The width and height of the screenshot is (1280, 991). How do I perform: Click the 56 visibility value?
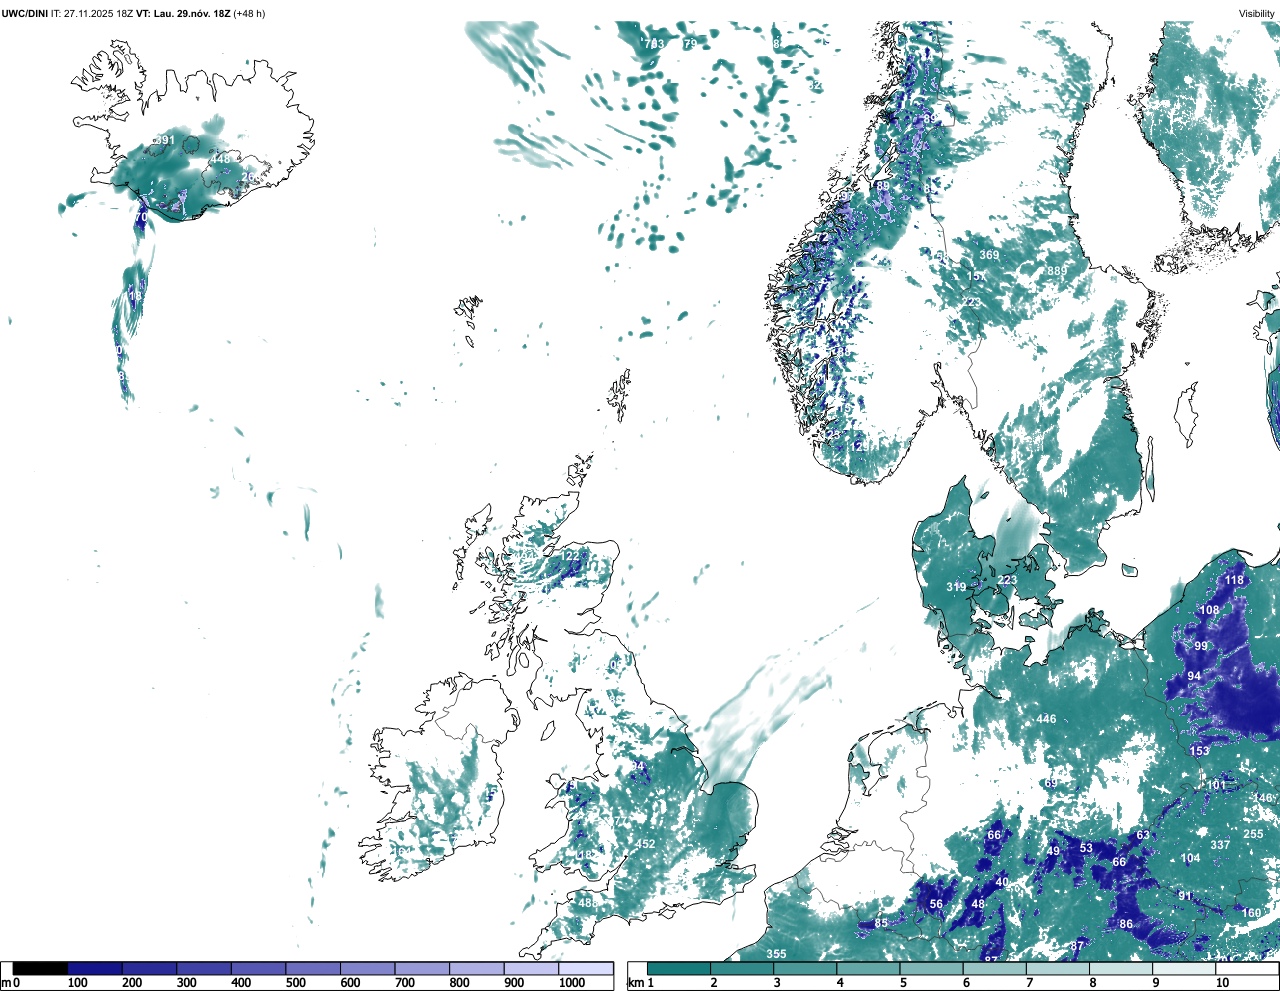pyautogui.click(x=936, y=904)
